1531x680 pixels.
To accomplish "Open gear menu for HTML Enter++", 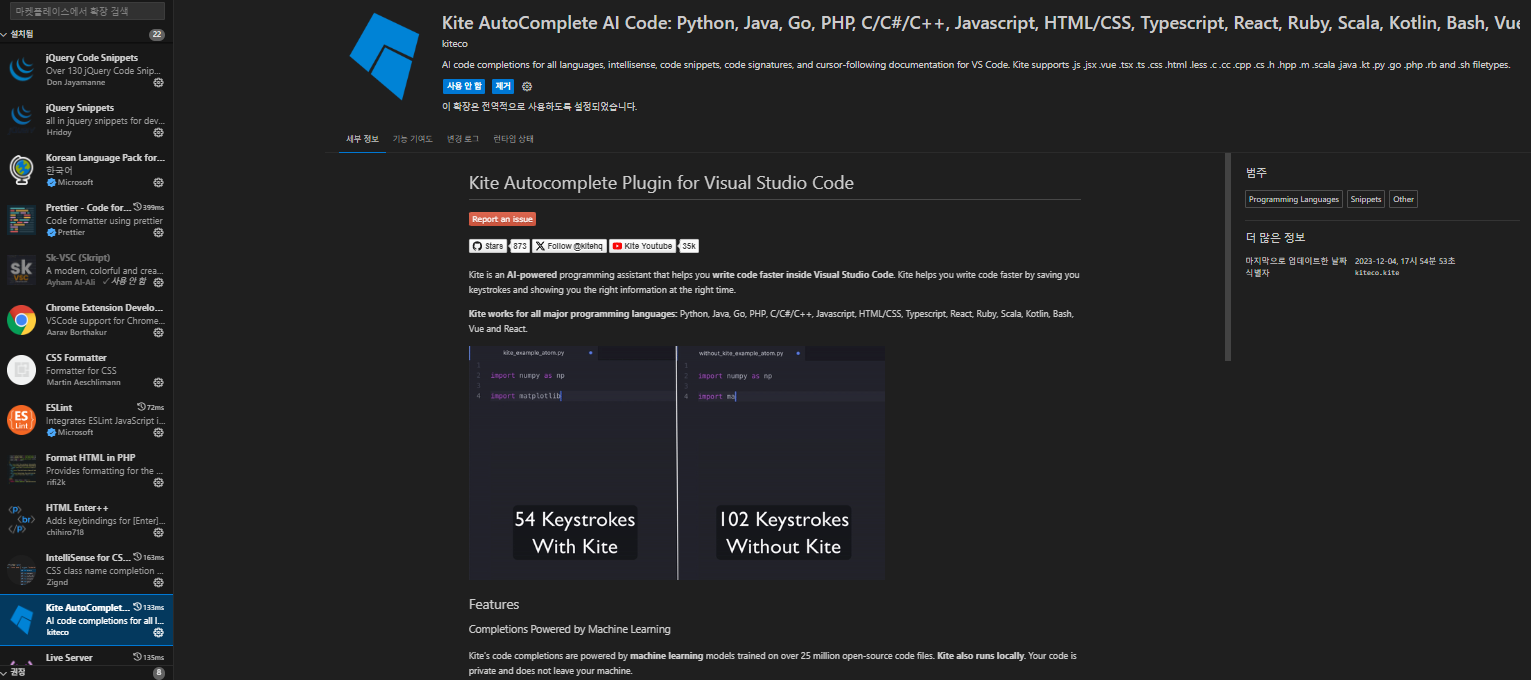I will 158,533.
